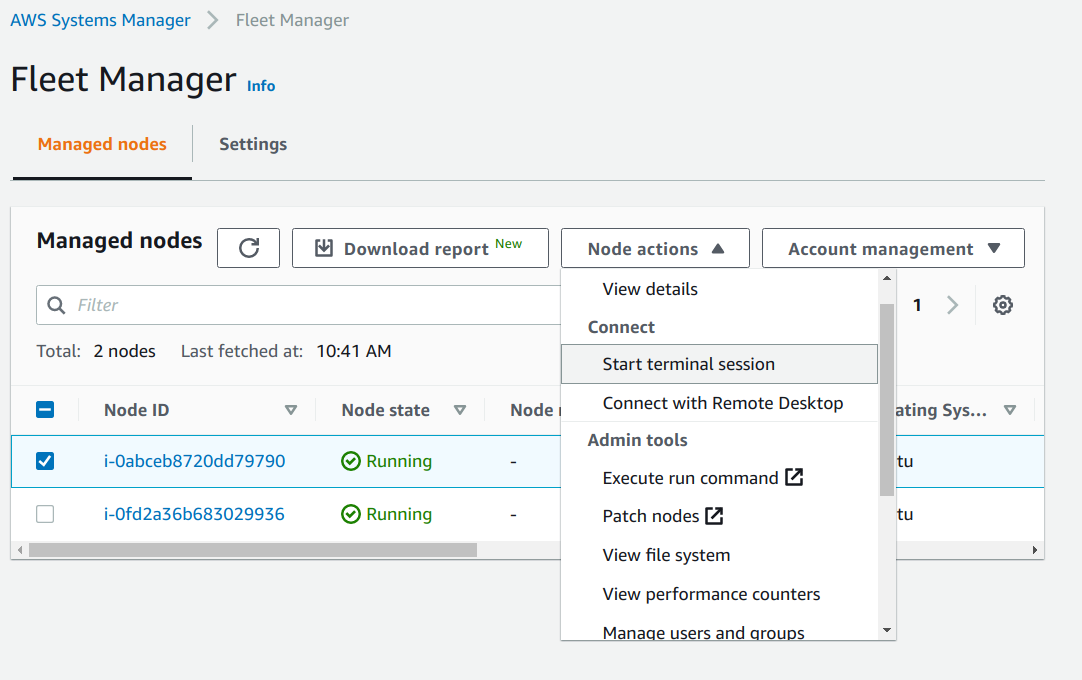Uncheck the node i-0abceb8720dd79790 checkbox
Image resolution: width=1082 pixels, height=680 pixels.
(45, 461)
